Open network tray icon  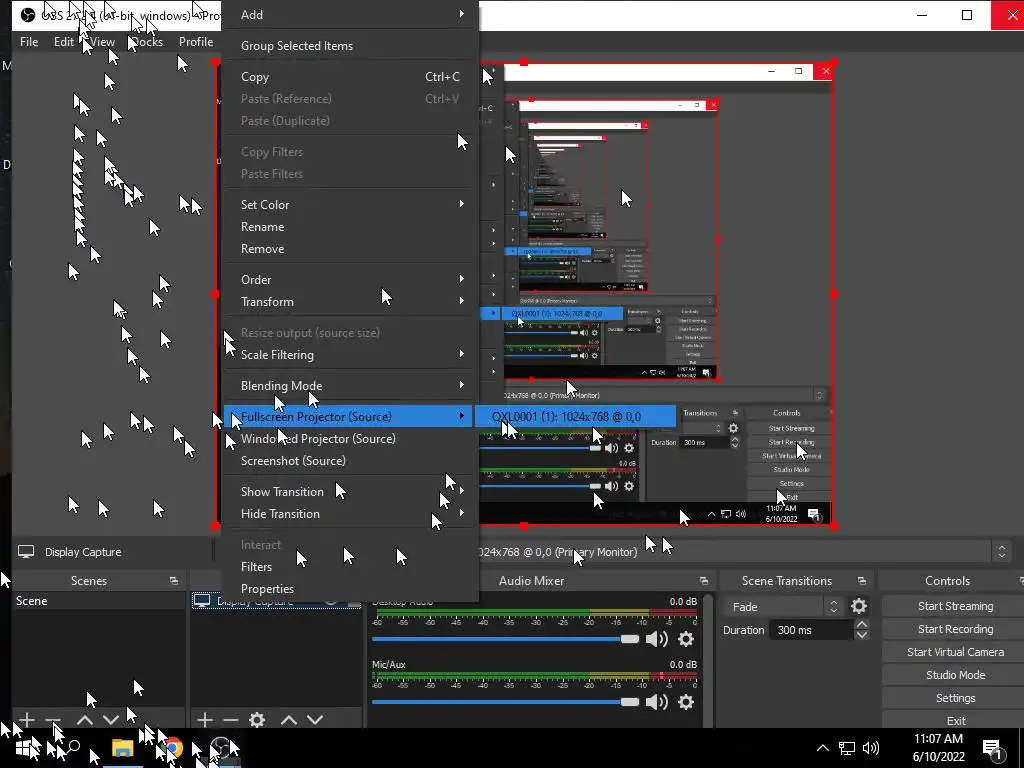(x=847, y=748)
